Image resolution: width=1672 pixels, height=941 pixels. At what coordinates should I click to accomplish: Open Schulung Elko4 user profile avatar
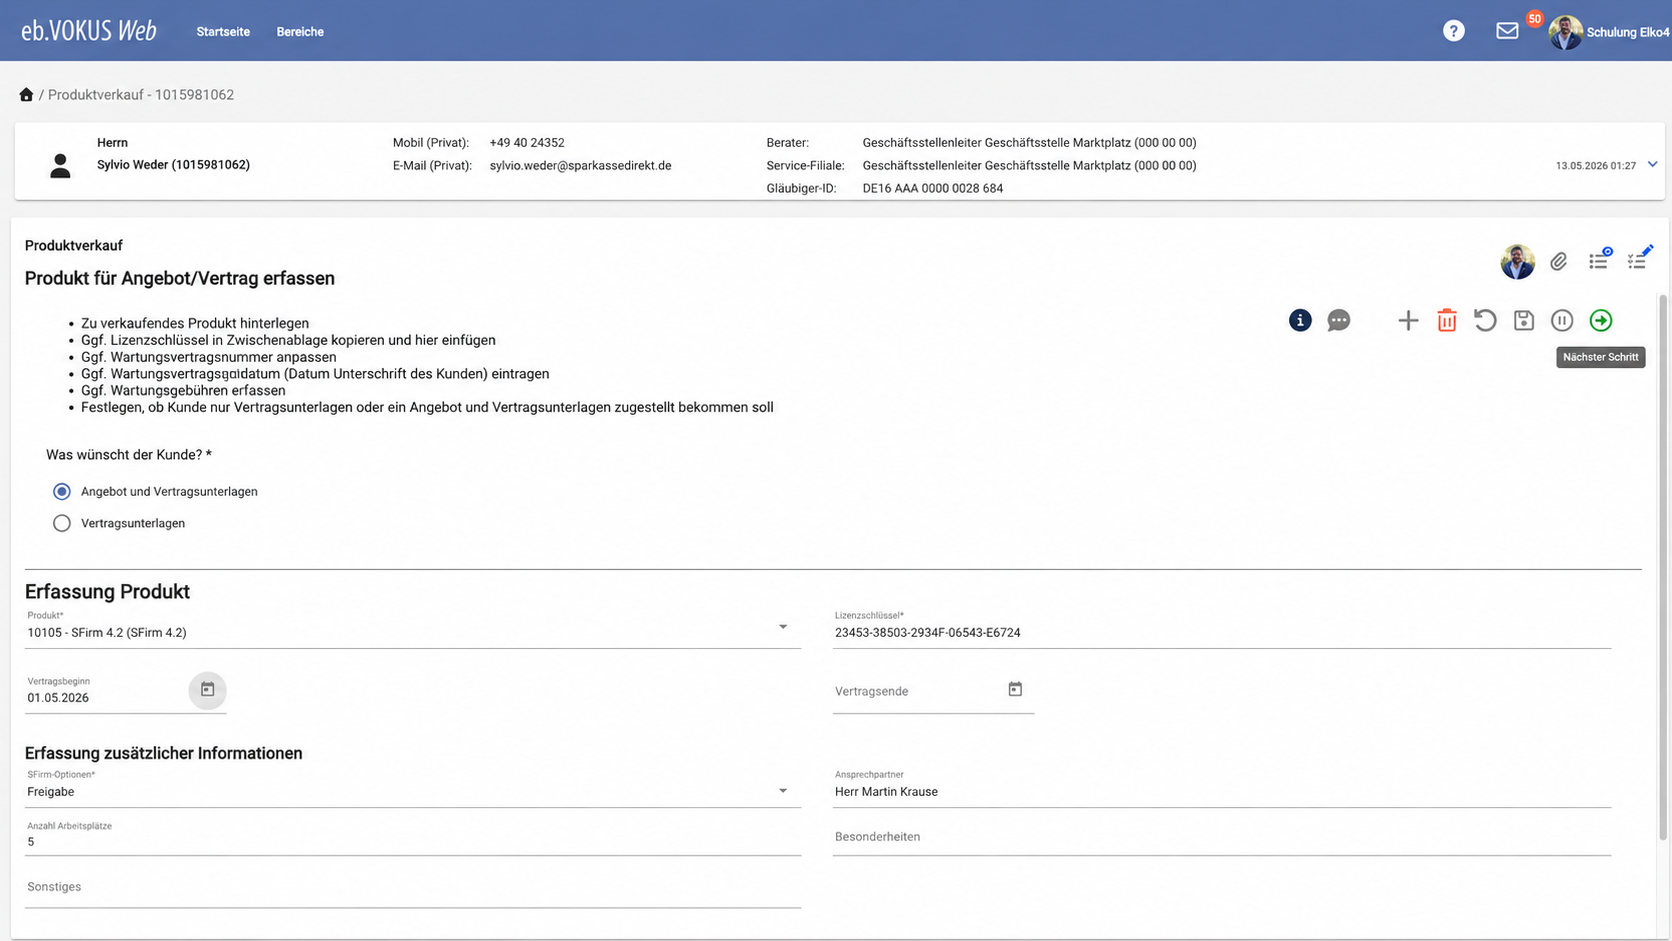(1565, 32)
